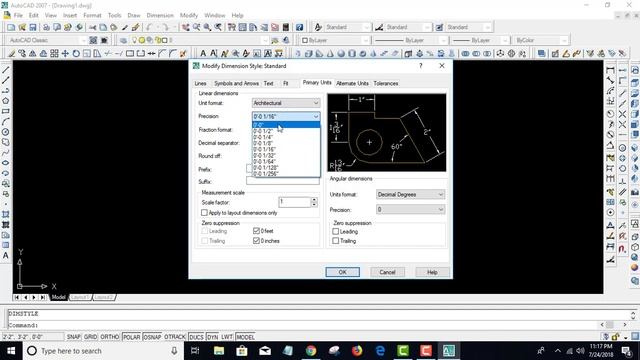Click the Help question mark toolbar icon
This screenshot has height=360, width=640.
pyautogui.click(x=300, y=27)
